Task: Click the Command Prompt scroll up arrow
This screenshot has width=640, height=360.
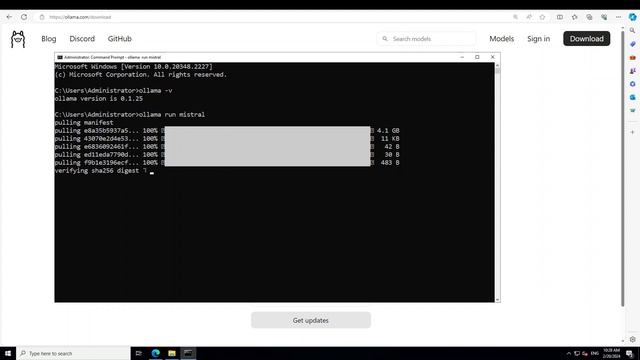Action: (497, 65)
